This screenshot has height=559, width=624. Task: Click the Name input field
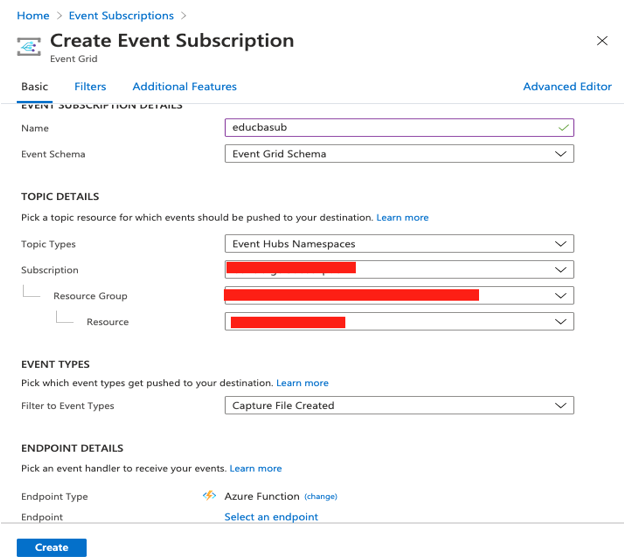pyautogui.click(x=390, y=128)
